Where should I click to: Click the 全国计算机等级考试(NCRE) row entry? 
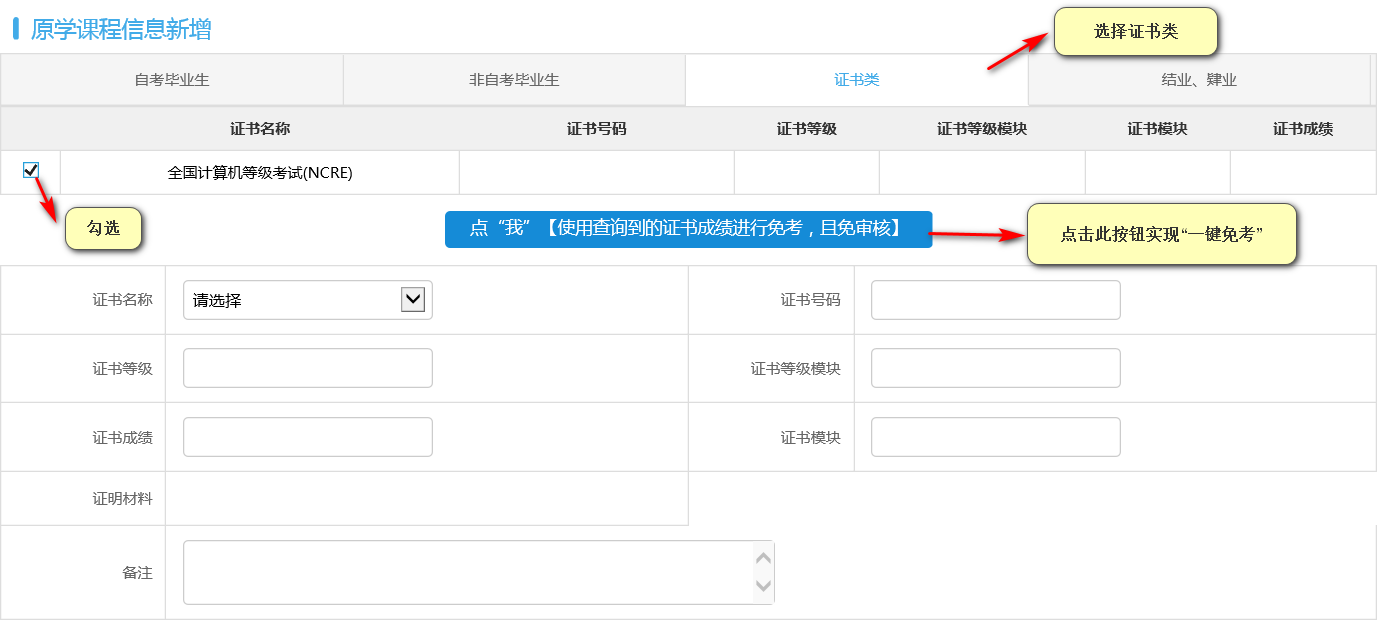point(260,173)
